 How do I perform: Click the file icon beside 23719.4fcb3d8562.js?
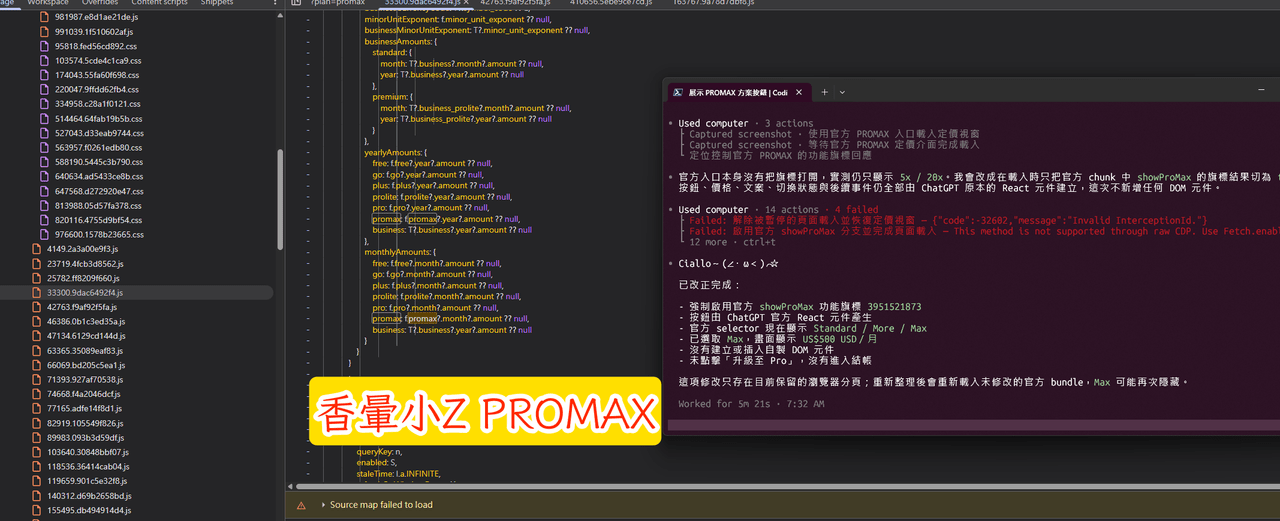pyautogui.click(x=36, y=264)
